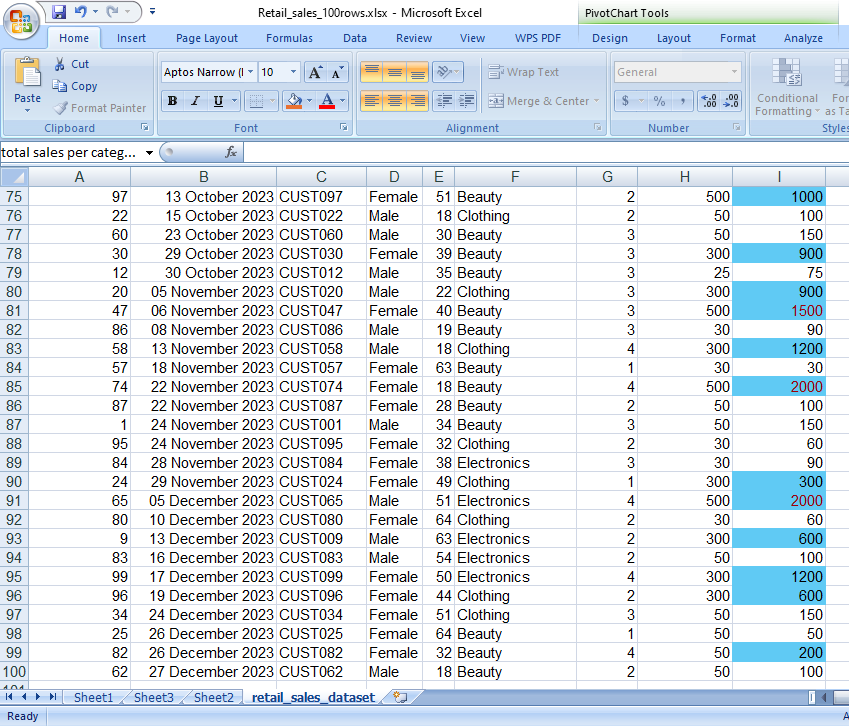
Task: Apply percent style formatting
Action: point(659,101)
